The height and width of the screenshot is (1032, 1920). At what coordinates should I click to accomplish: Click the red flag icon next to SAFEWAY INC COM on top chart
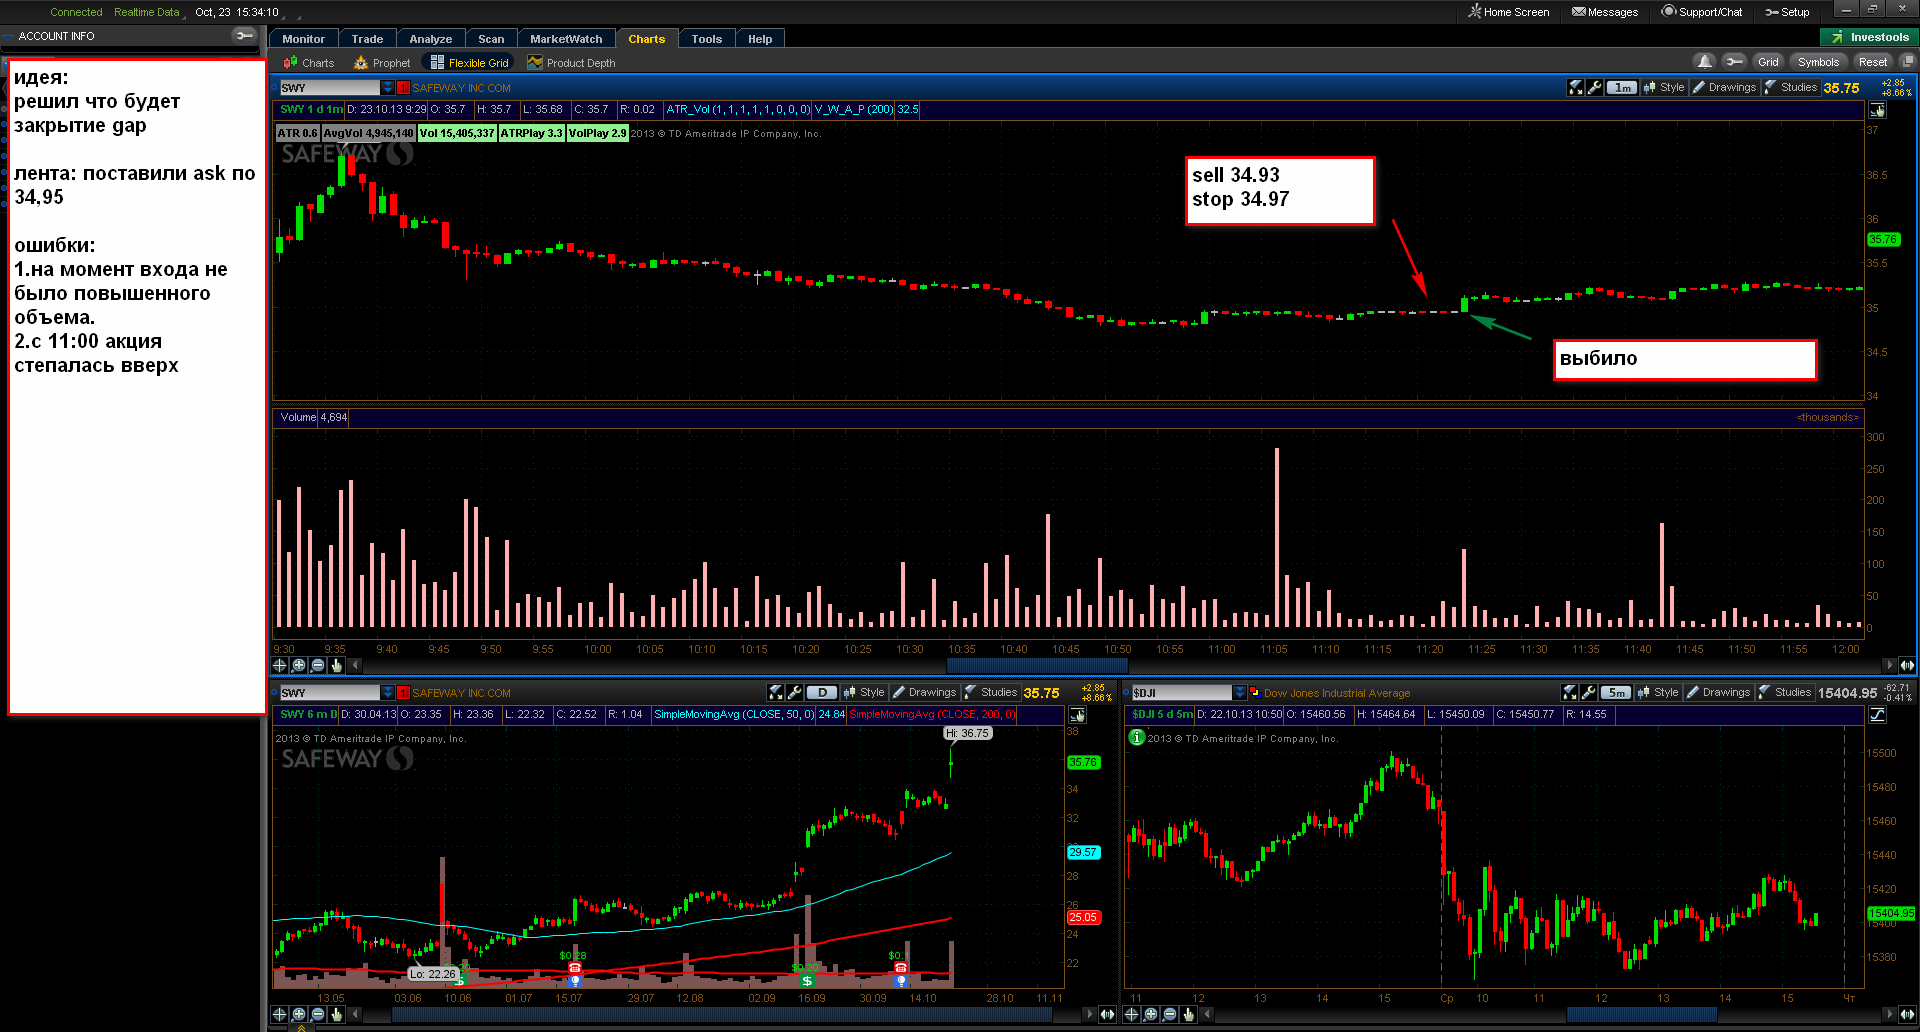pyautogui.click(x=404, y=88)
